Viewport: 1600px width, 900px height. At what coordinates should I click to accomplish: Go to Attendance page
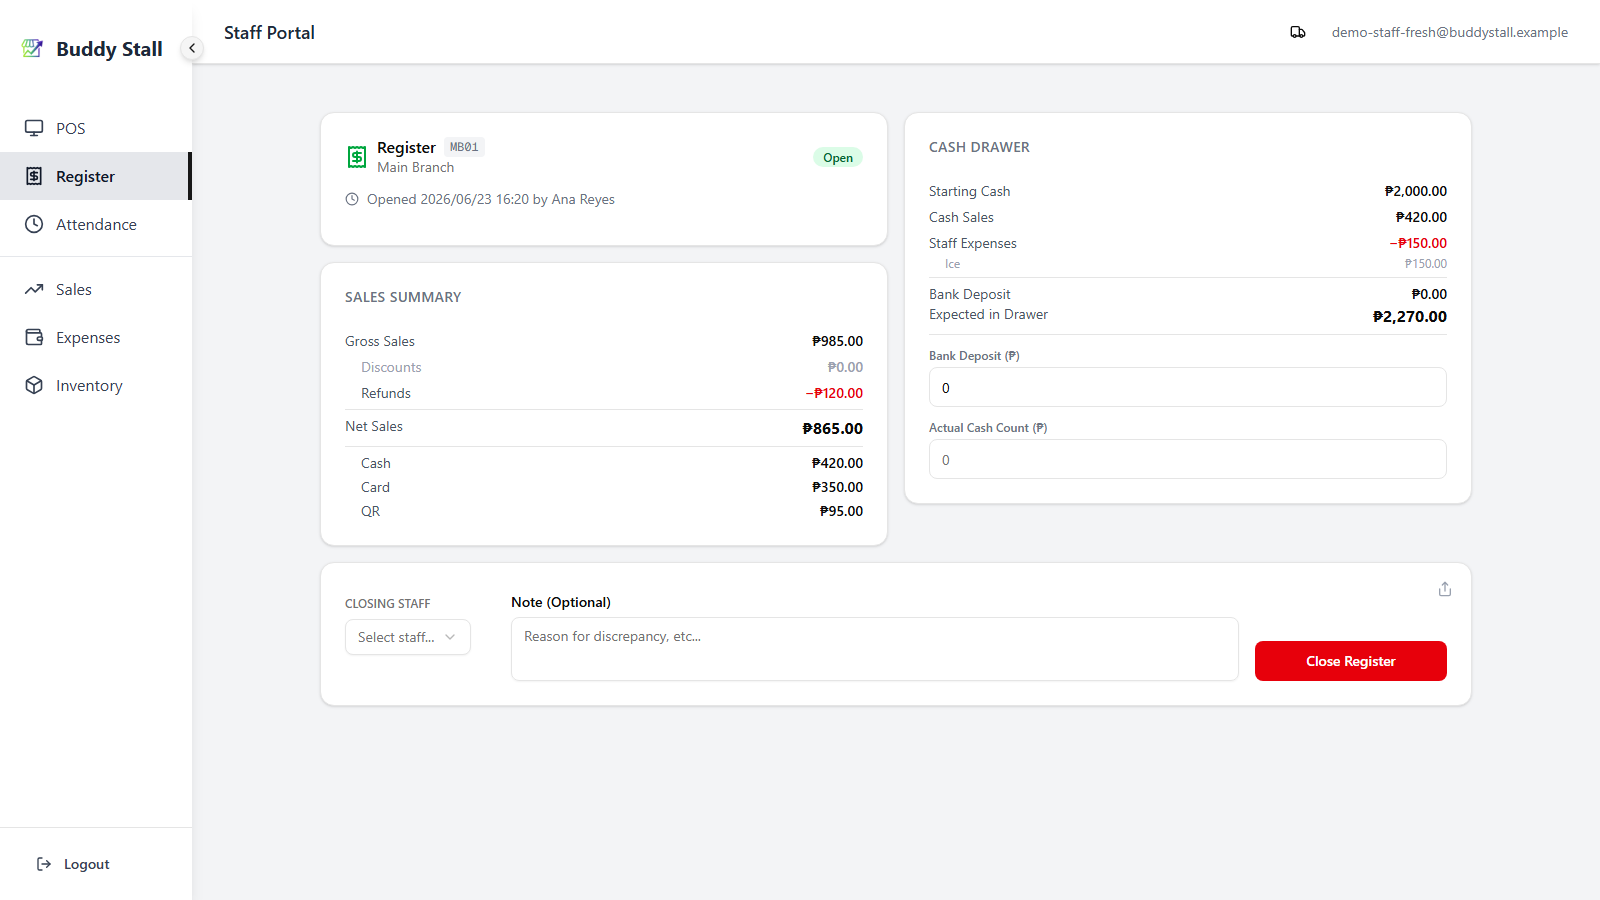coord(96,224)
